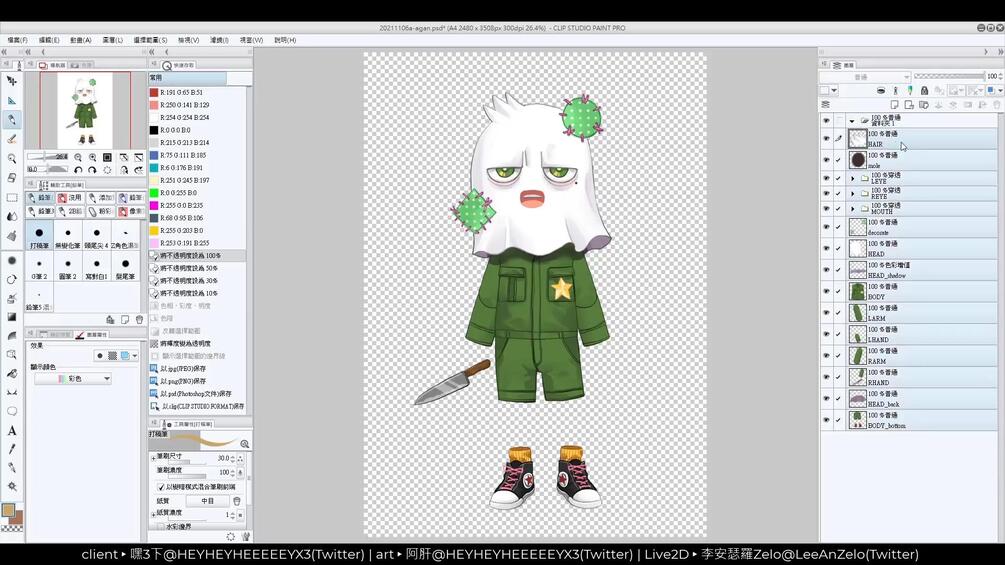Collapse the top 資料夾 1 layer folder
1005x565 pixels.
(x=852, y=120)
